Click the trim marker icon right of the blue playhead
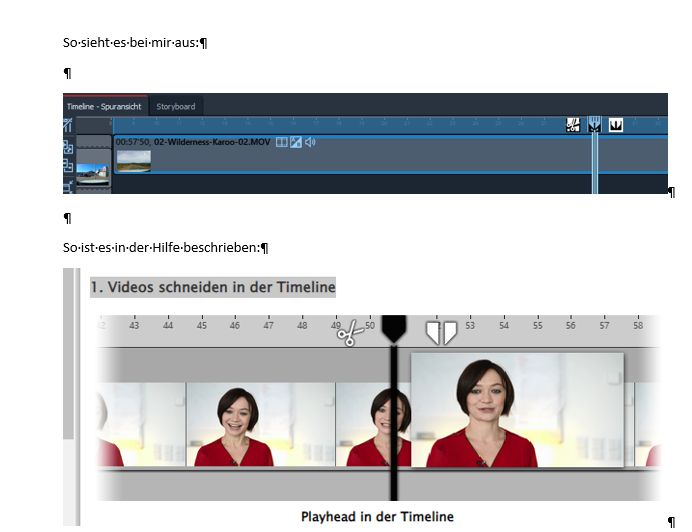This screenshot has width=692, height=532. point(616,125)
